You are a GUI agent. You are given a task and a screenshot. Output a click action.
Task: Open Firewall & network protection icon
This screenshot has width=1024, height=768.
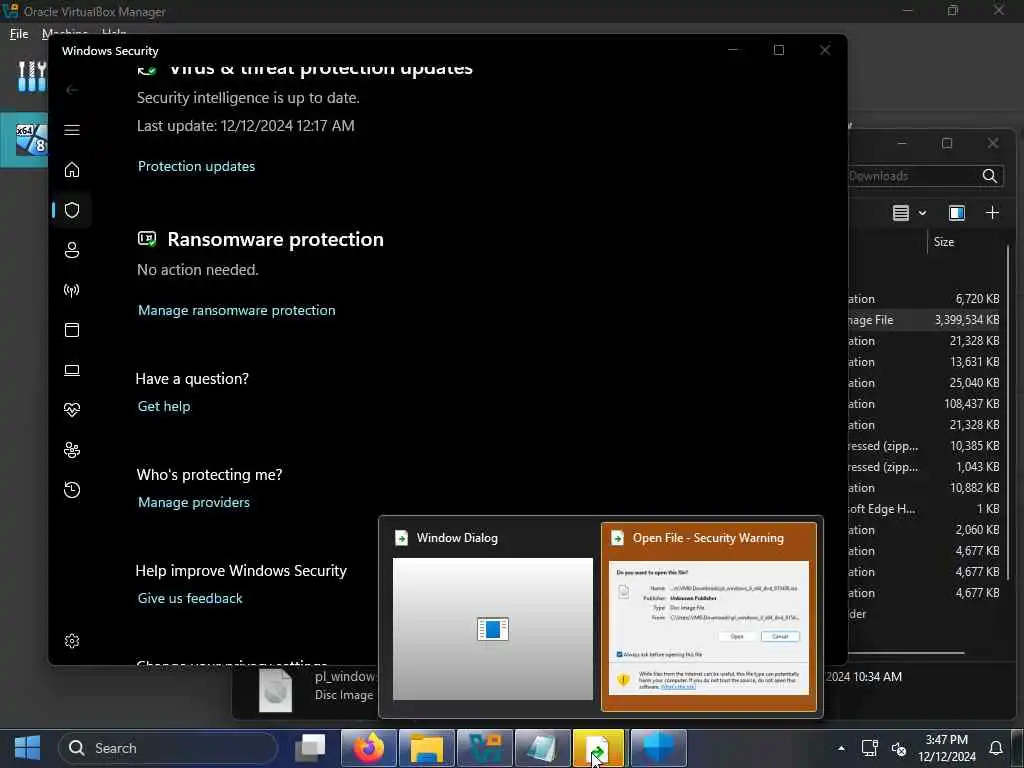point(72,290)
